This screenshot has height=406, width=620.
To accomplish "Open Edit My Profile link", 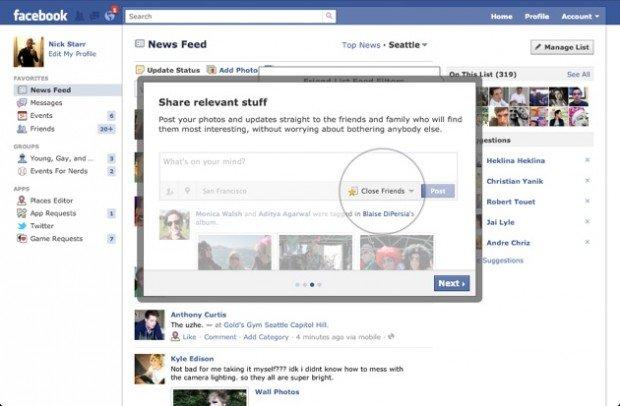I will click(x=72, y=54).
